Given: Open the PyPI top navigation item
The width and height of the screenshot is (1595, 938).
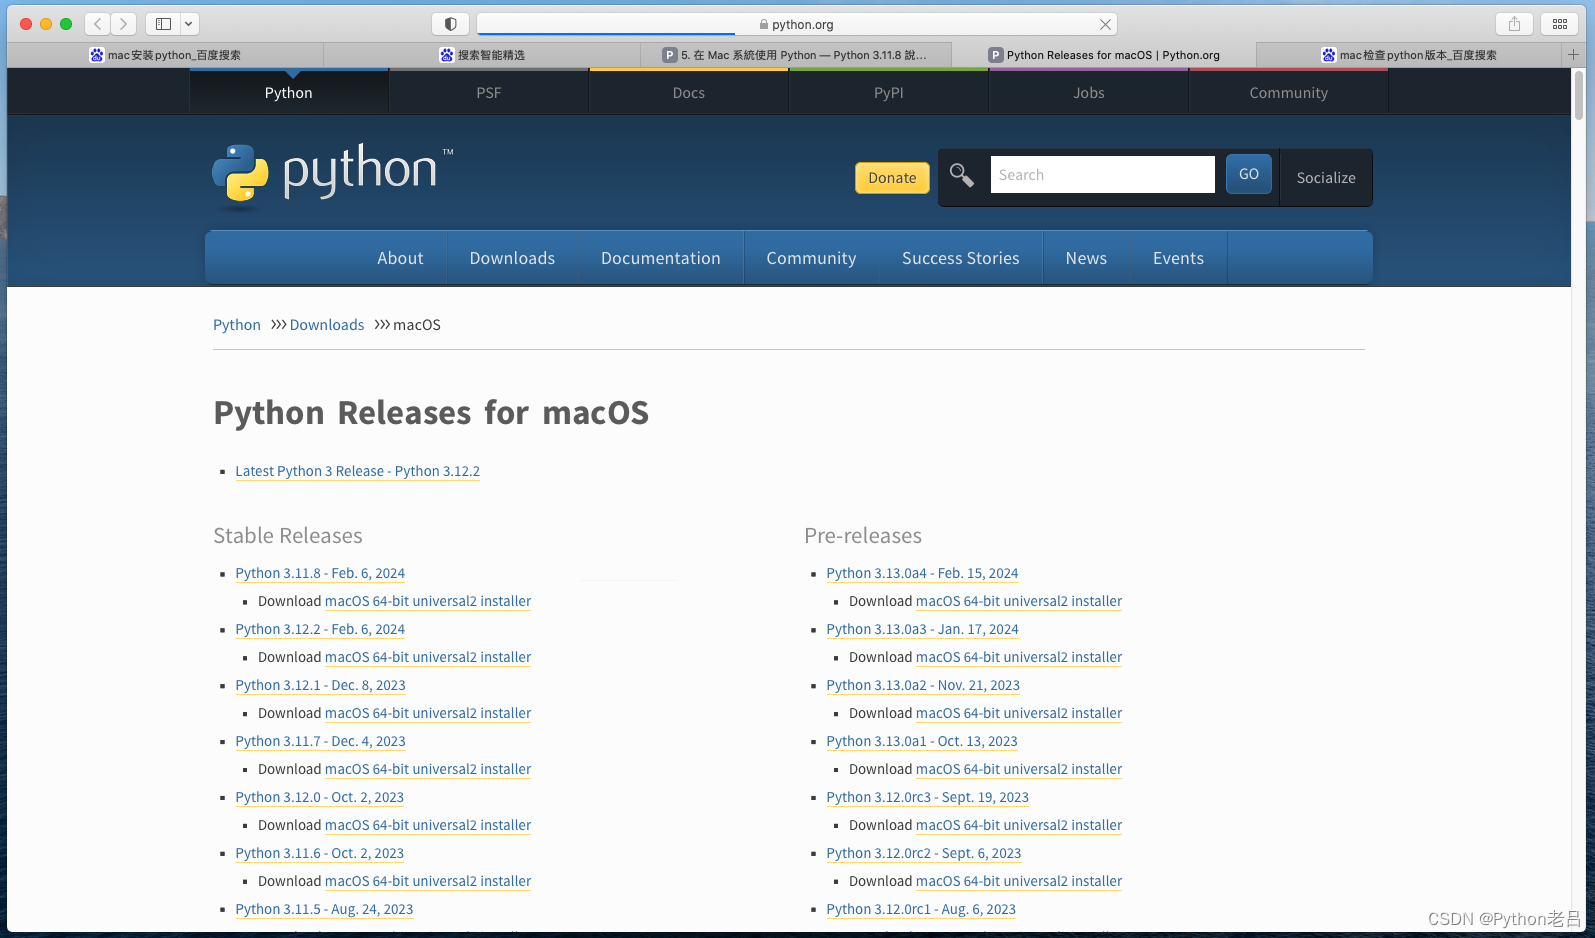Looking at the screenshot, I should (889, 92).
